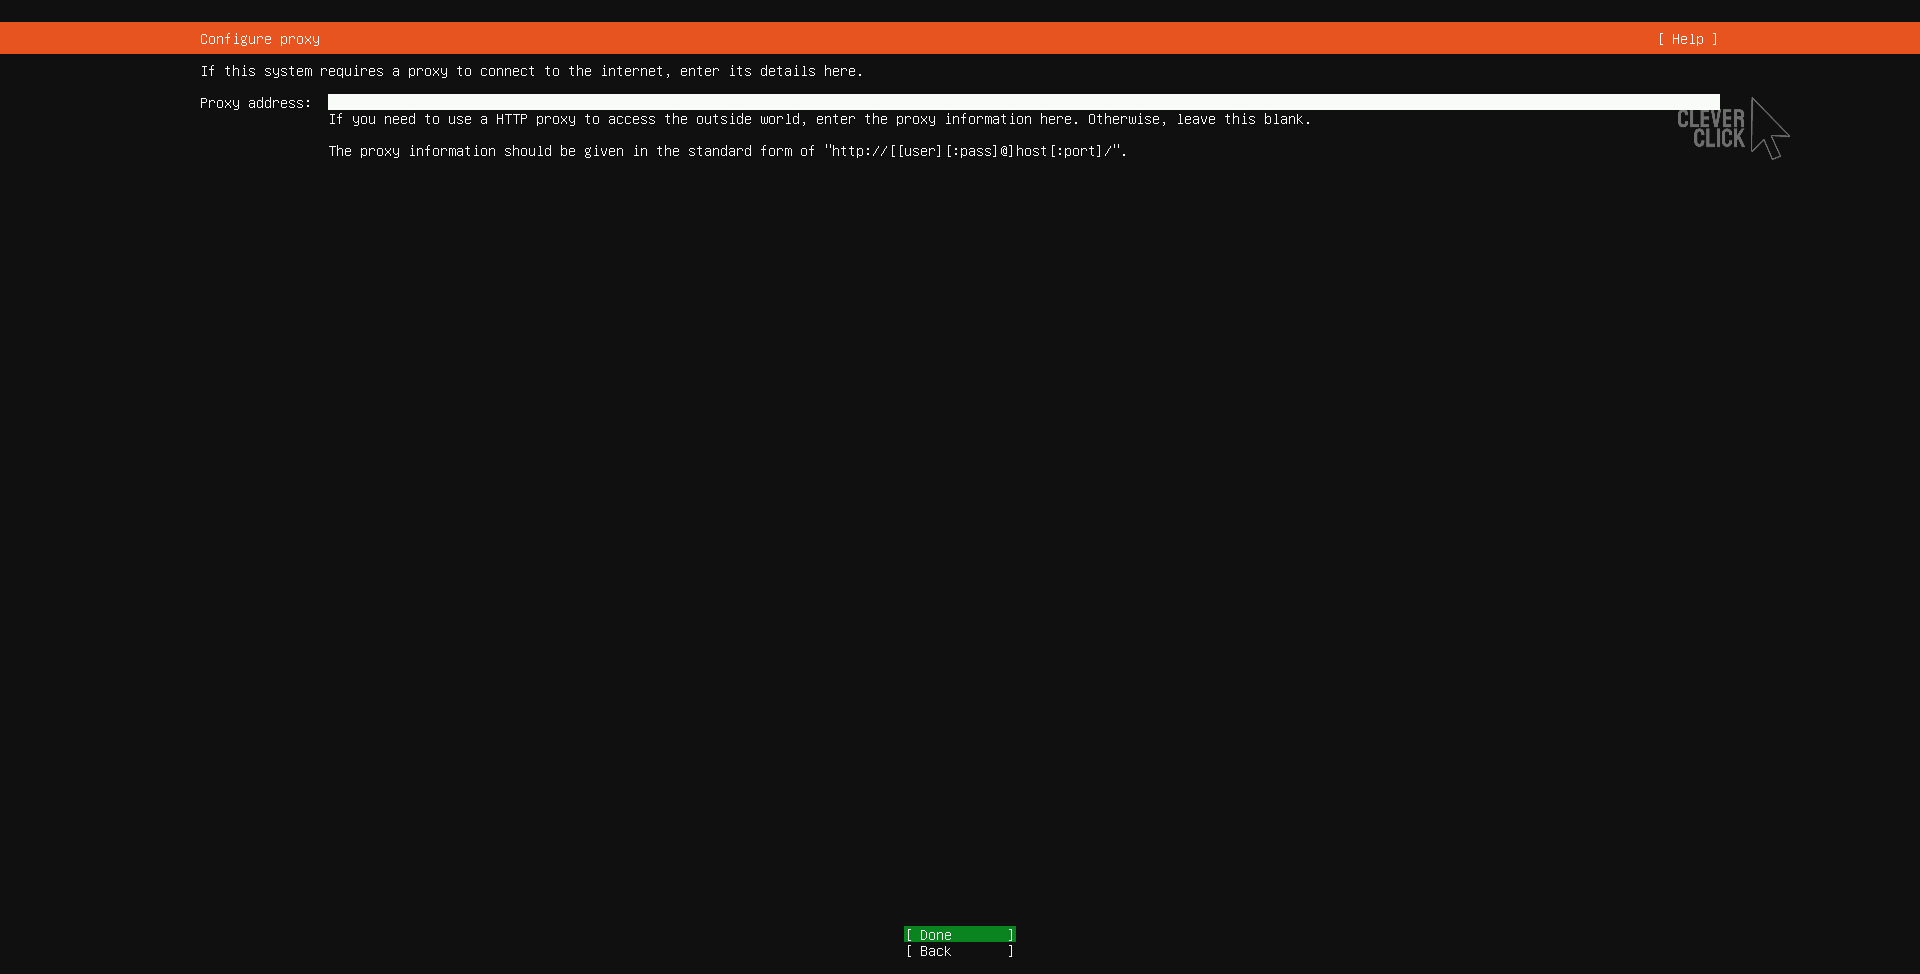Click the CLEVER CLICK watermark text
This screenshot has width=1920, height=974.
(x=1711, y=129)
